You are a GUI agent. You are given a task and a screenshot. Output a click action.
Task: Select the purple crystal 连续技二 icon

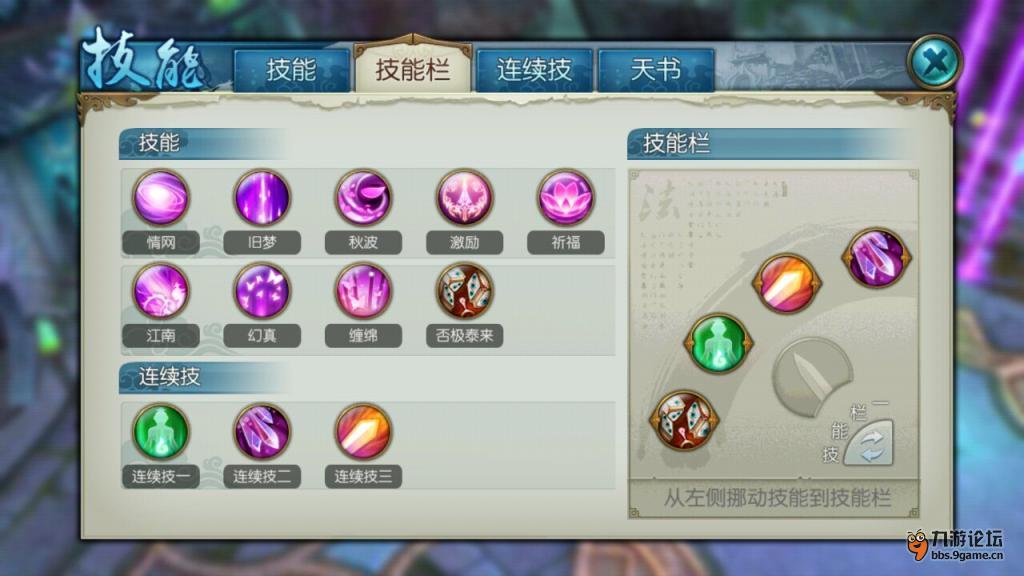(x=262, y=432)
